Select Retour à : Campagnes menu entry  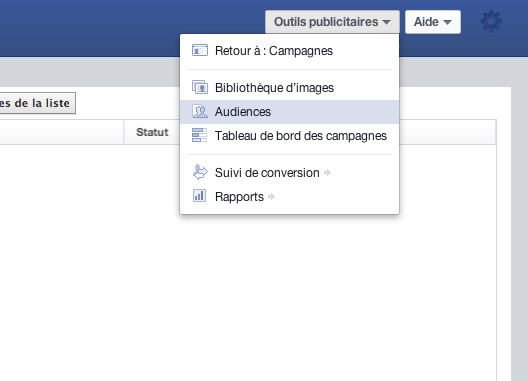[290, 51]
